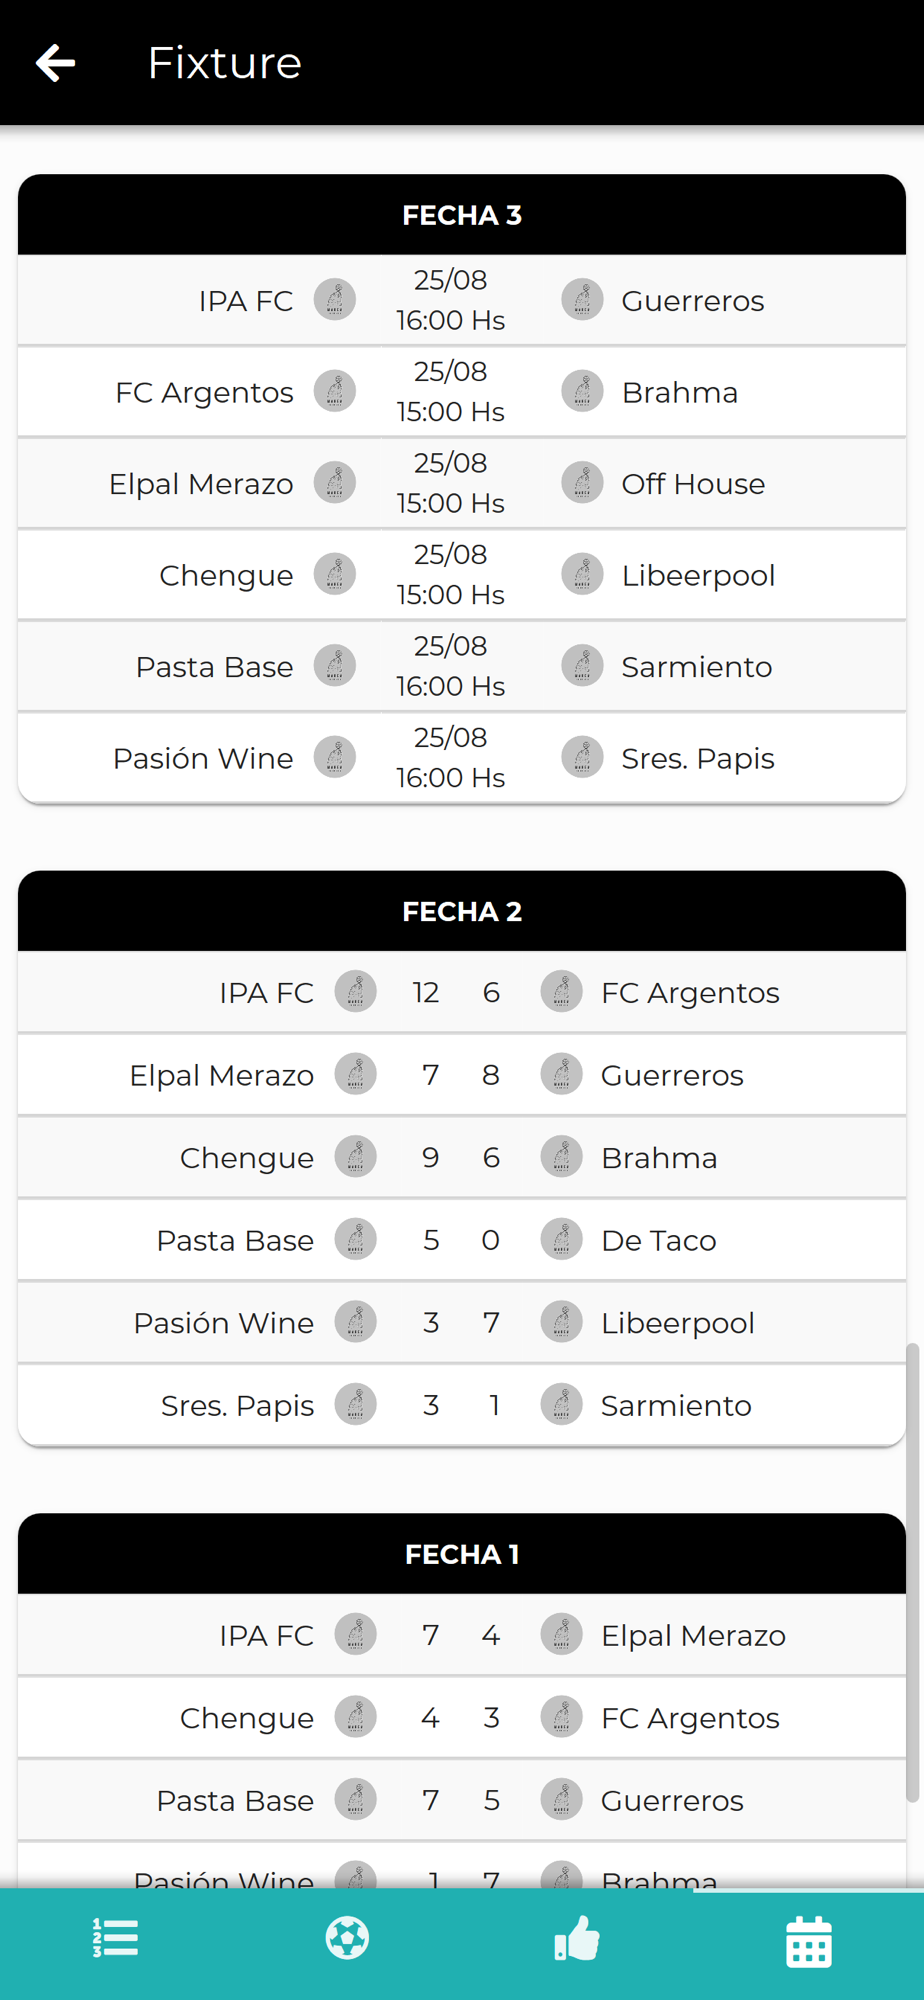Tap Guerreros team logo in Fecha 3
This screenshot has height=2000, width=924.
[582, 300]
